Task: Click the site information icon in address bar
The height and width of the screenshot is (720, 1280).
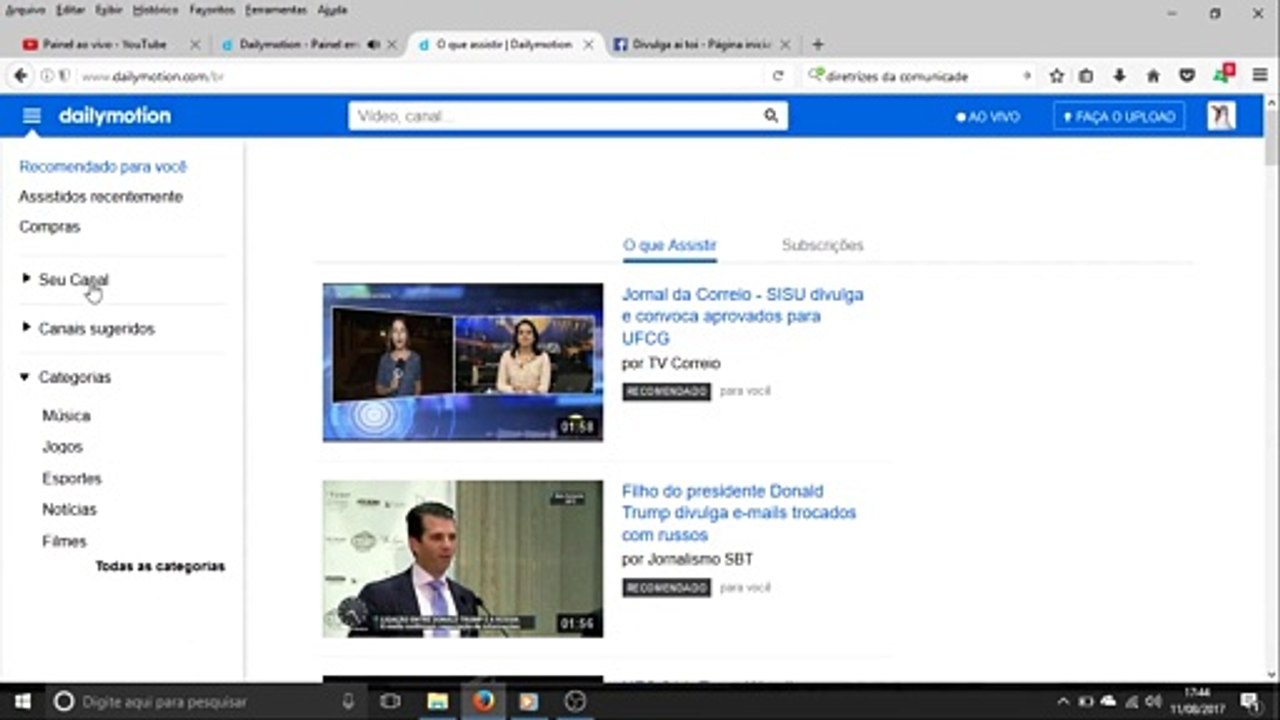Action: click(x=47, y=76)
